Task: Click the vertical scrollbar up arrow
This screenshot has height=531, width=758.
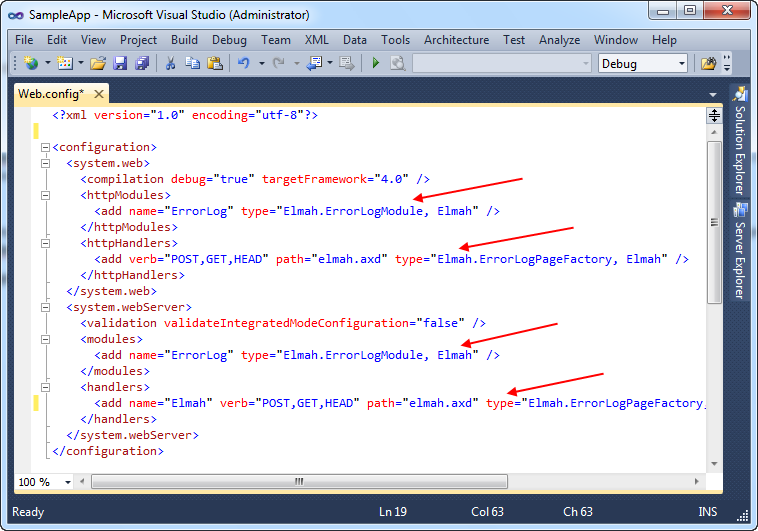Action: click(714, 132)
